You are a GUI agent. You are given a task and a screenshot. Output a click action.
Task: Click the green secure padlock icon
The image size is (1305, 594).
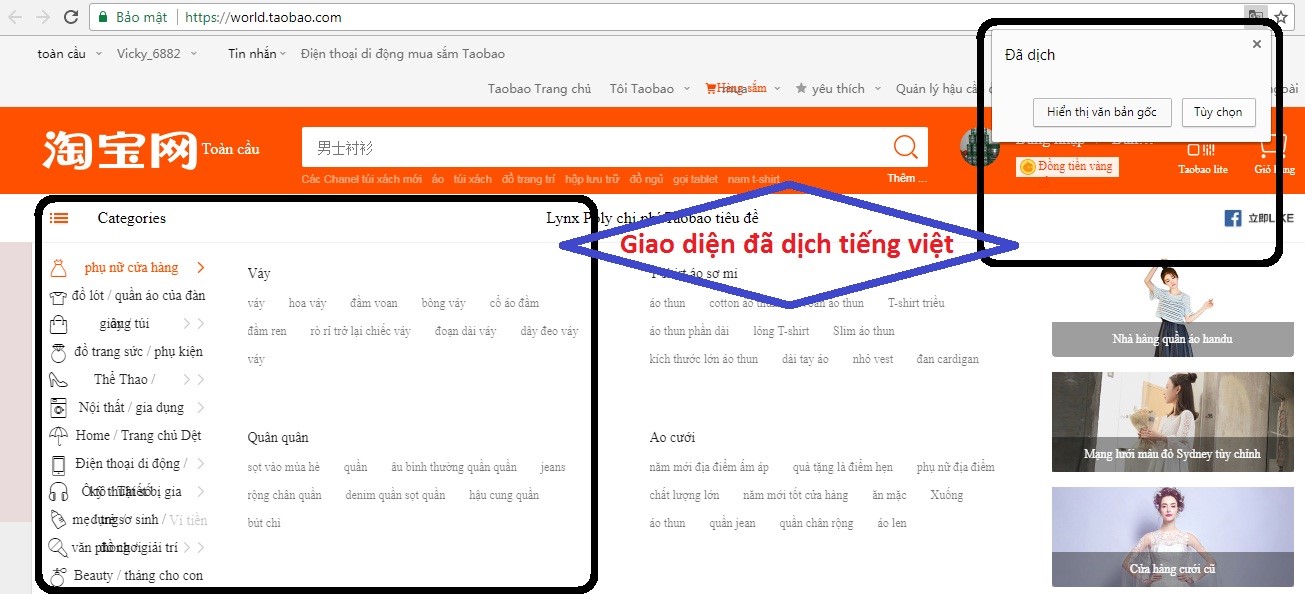102,17
